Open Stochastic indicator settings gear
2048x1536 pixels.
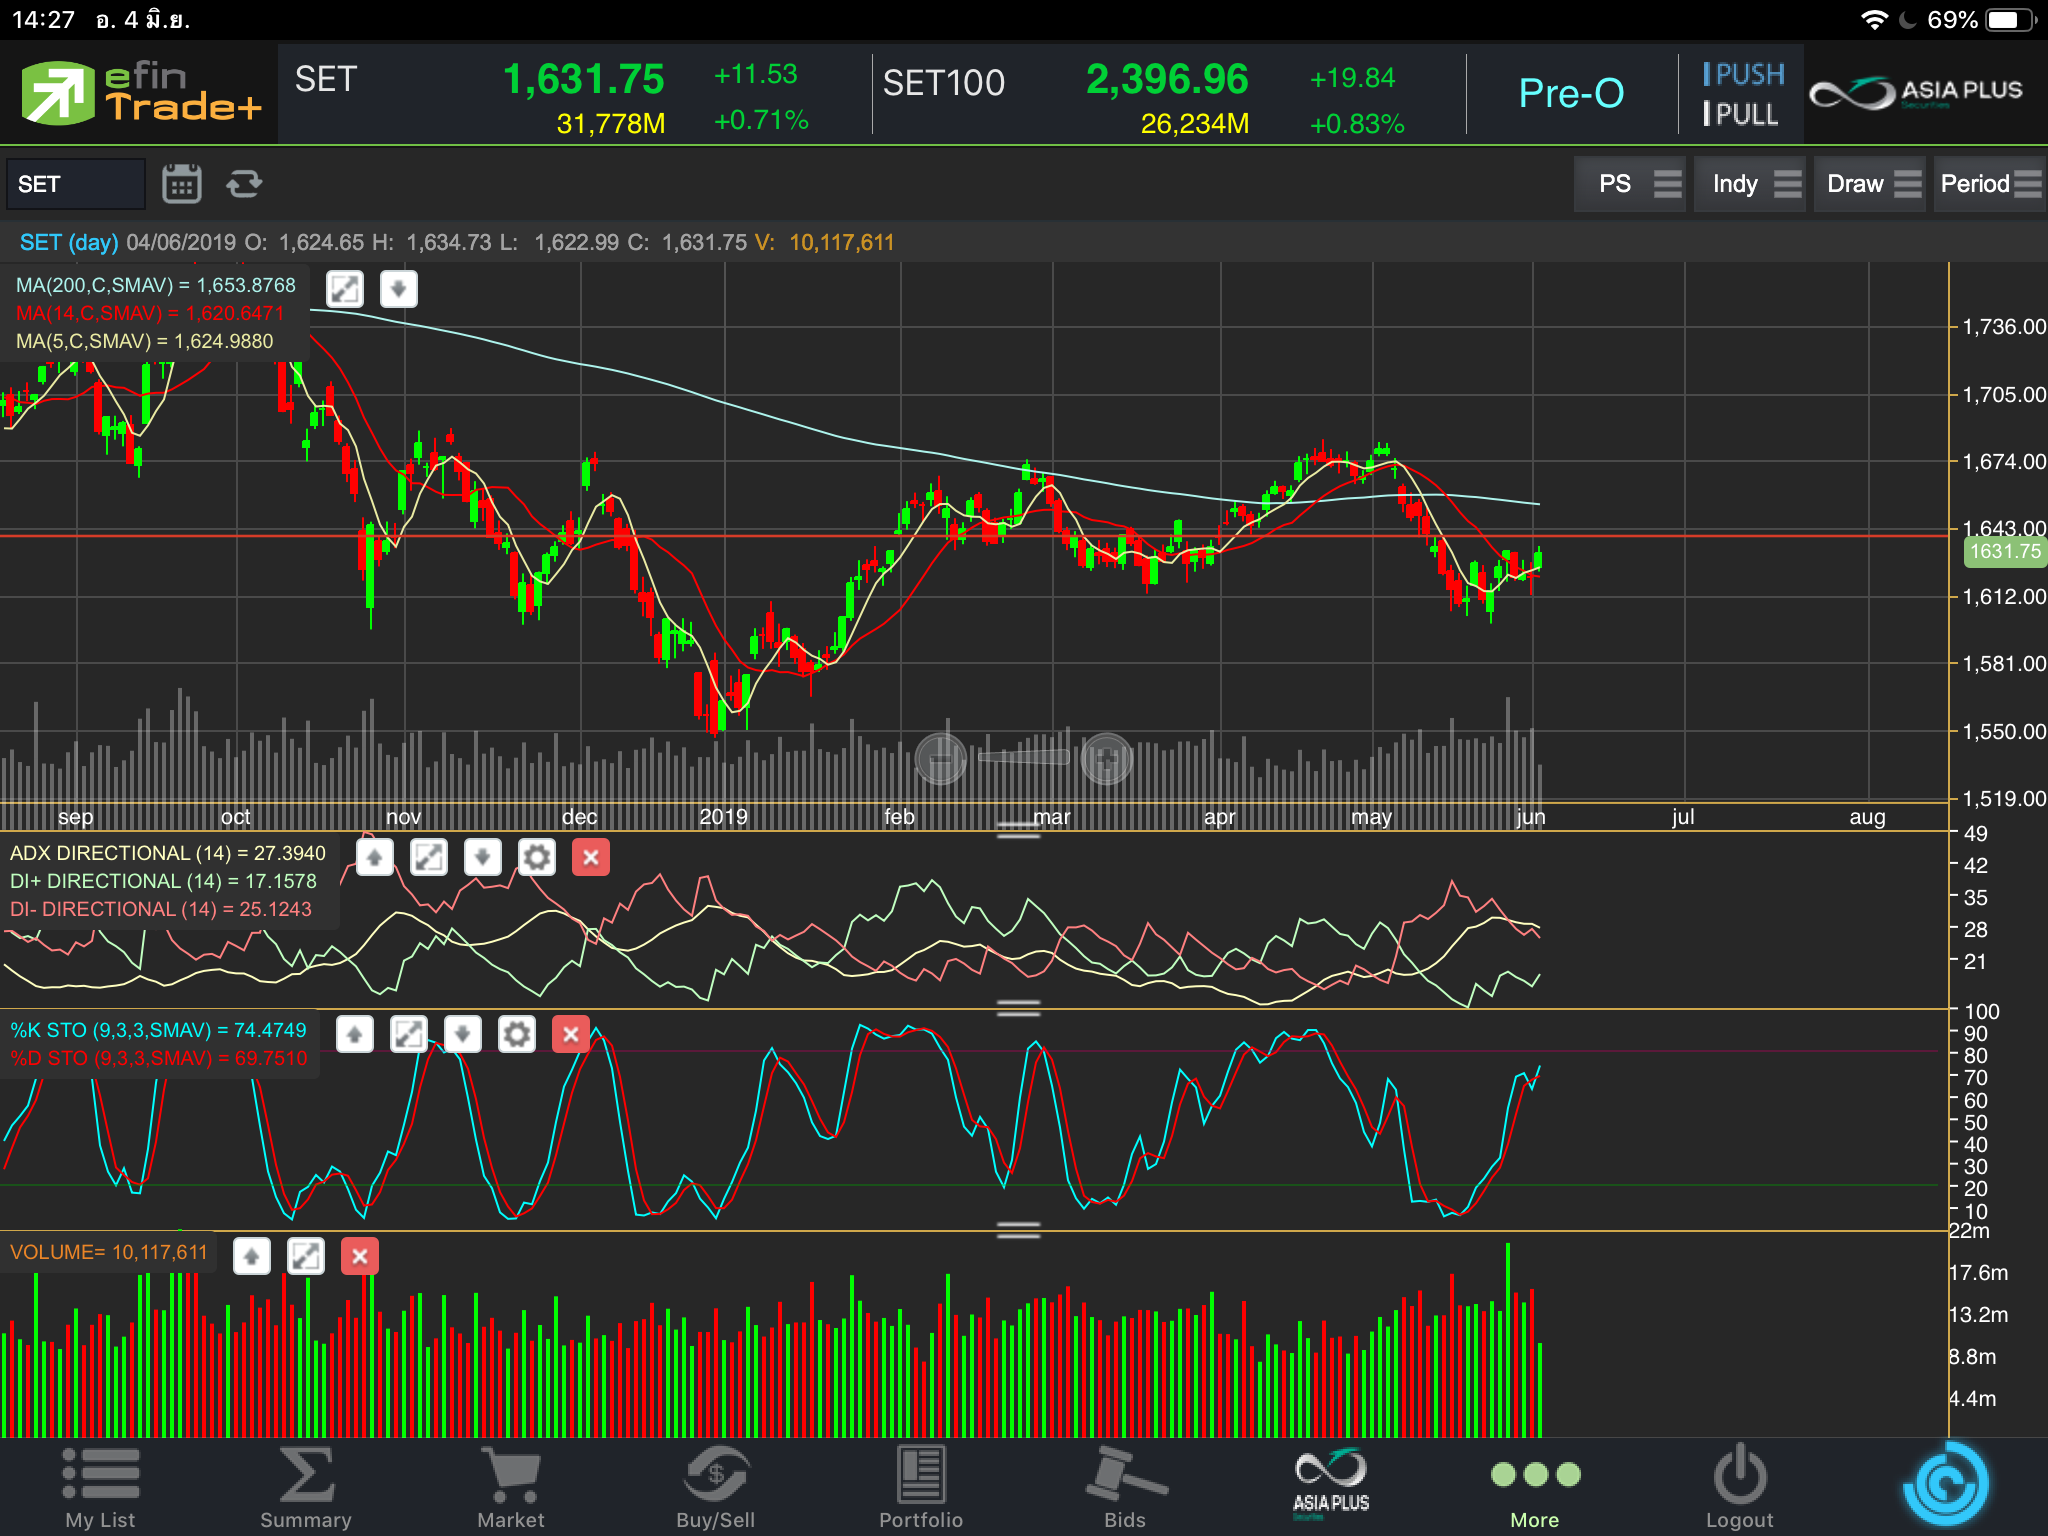517,1034
